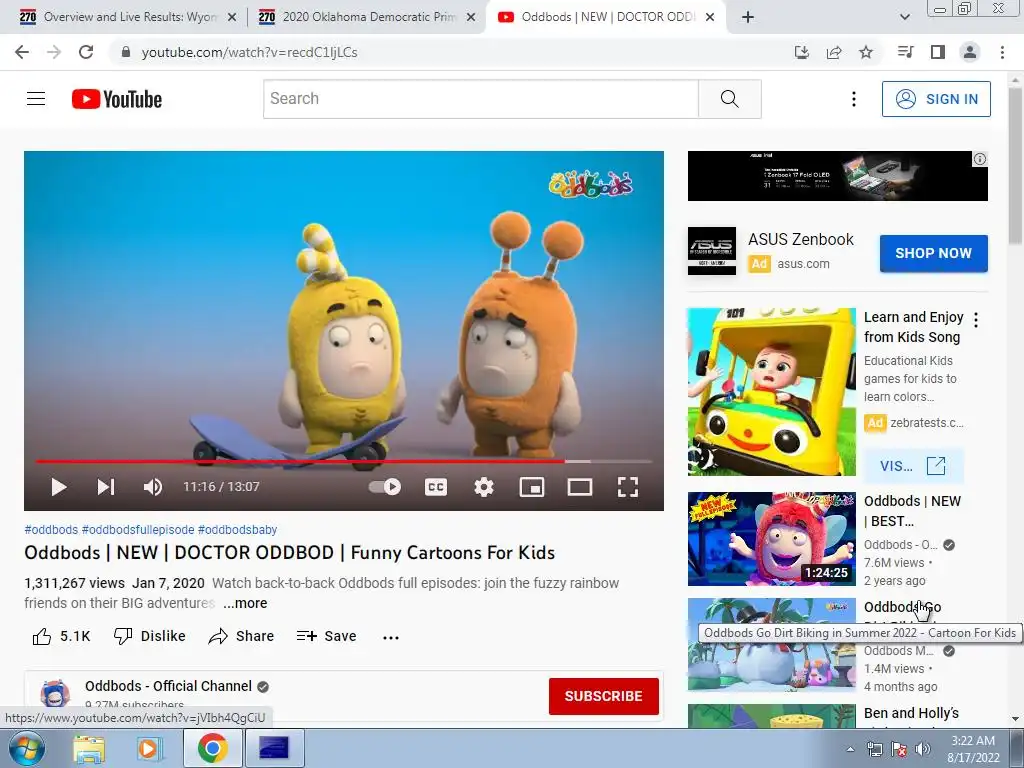The height and width of the screenshot is (768, 1024).
Task: Open ASUS Zenbook ad logo
Action: (712, 251)
